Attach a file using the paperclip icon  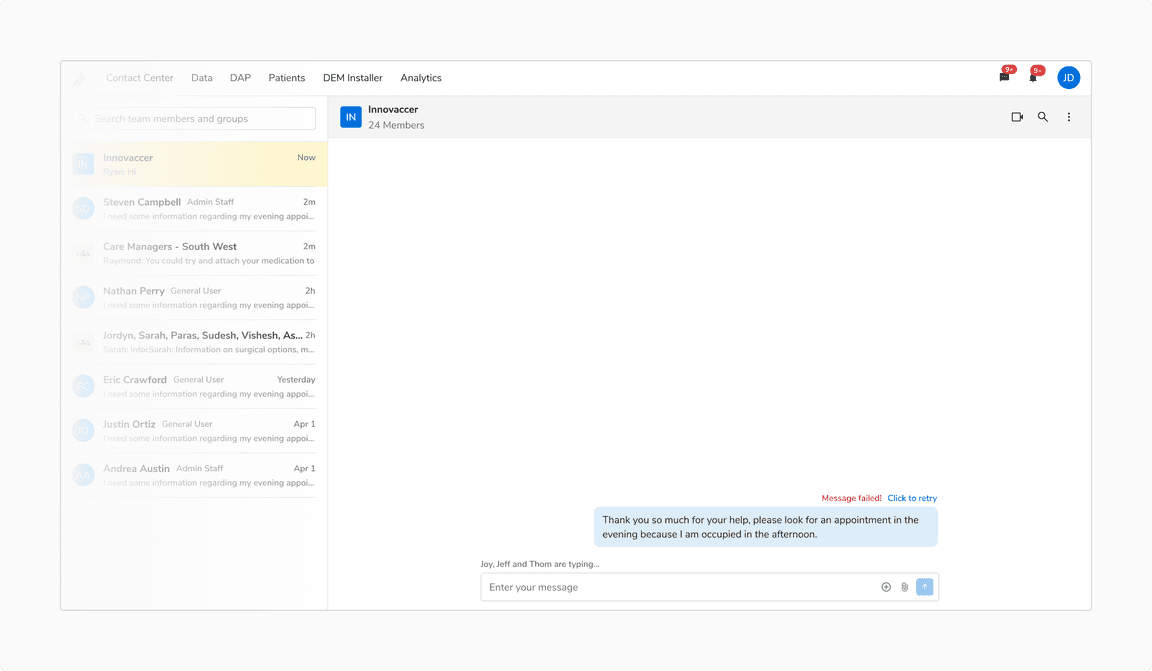tap(904, 587)
